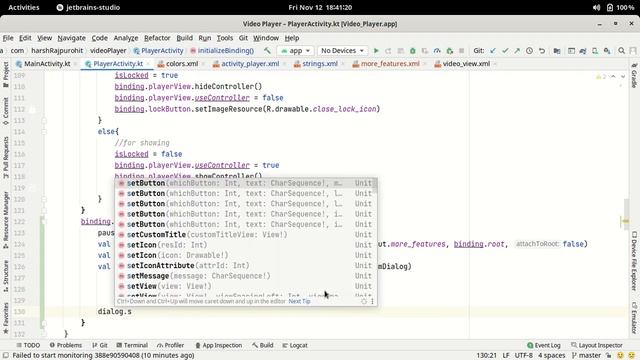Open the Refactor menu
The width and height of the screenshot is (640, 360).
[157, 38]
